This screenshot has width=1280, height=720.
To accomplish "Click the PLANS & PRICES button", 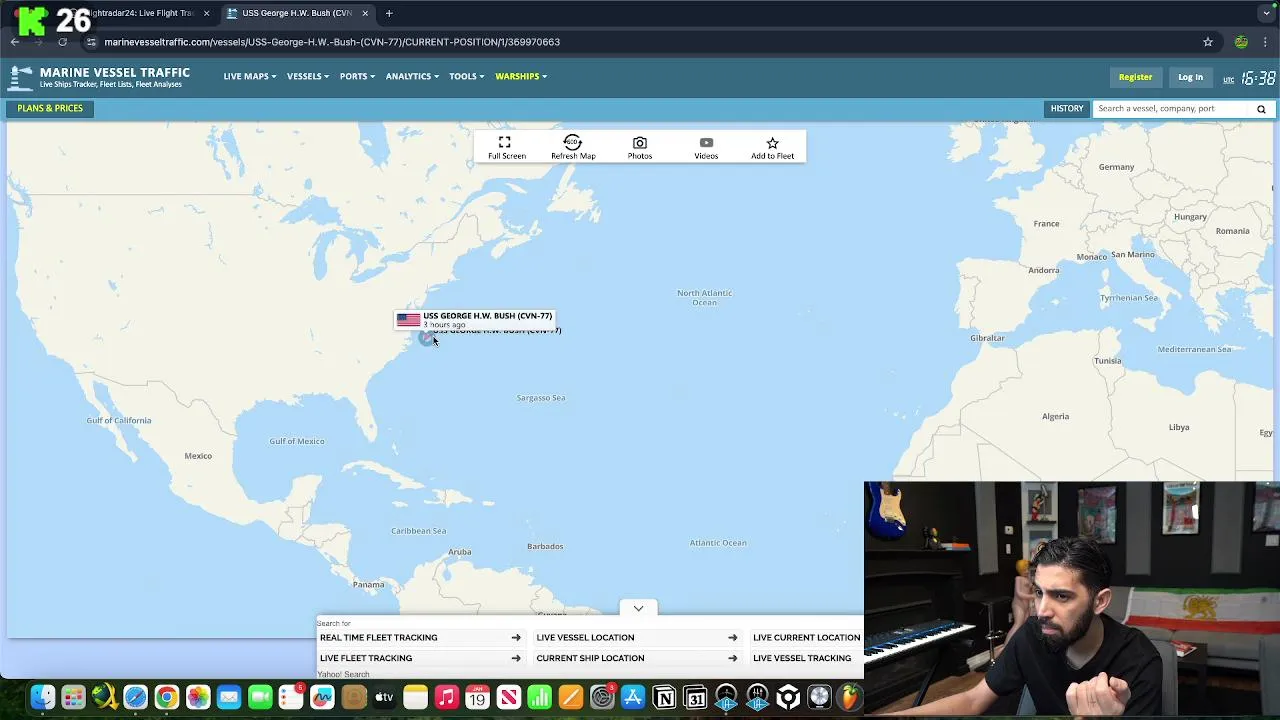I will [x=50, y=108].
